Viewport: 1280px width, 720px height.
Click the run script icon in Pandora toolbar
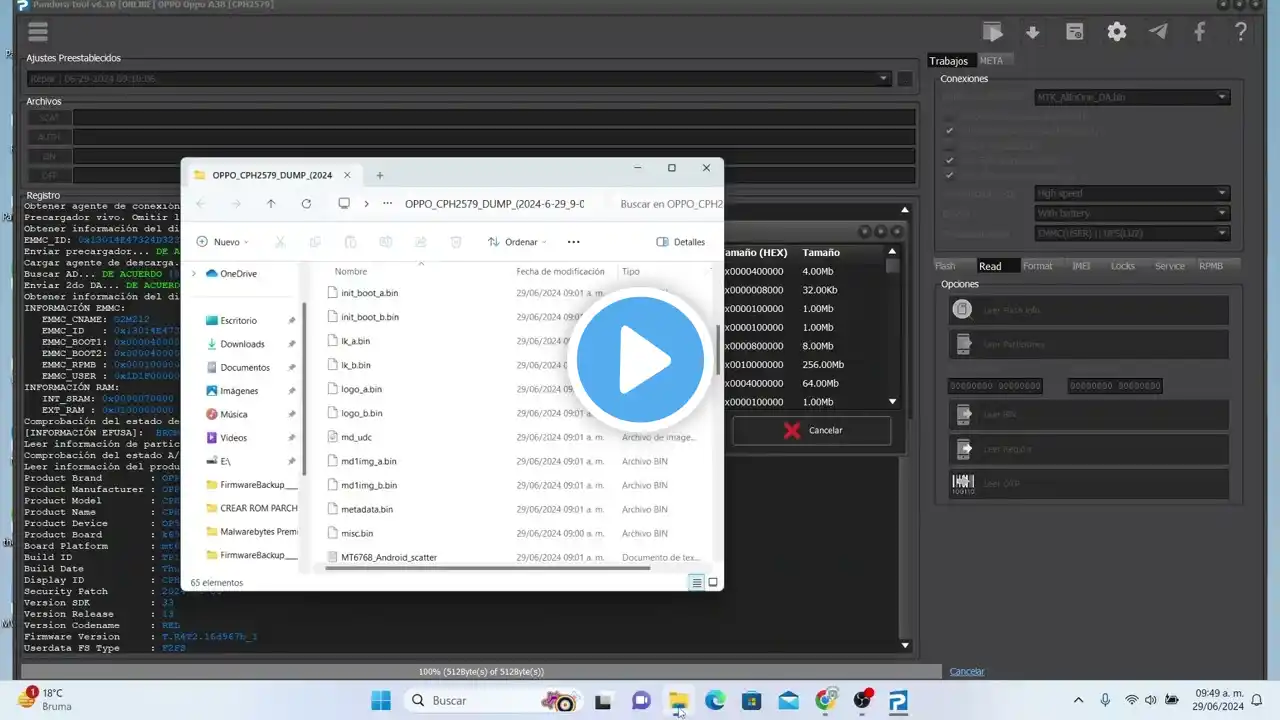click(992, 32)
